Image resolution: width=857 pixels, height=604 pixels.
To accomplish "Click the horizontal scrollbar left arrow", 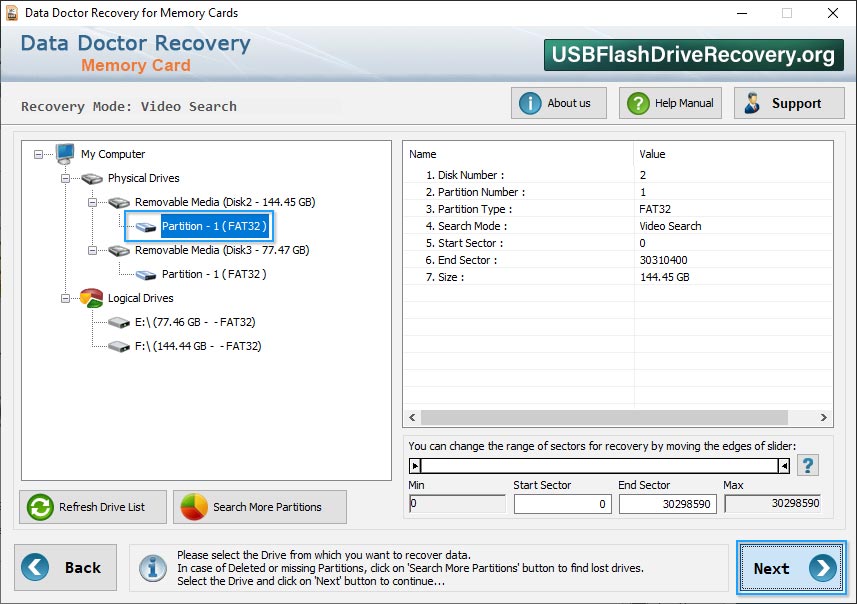I will click(412, 418).
